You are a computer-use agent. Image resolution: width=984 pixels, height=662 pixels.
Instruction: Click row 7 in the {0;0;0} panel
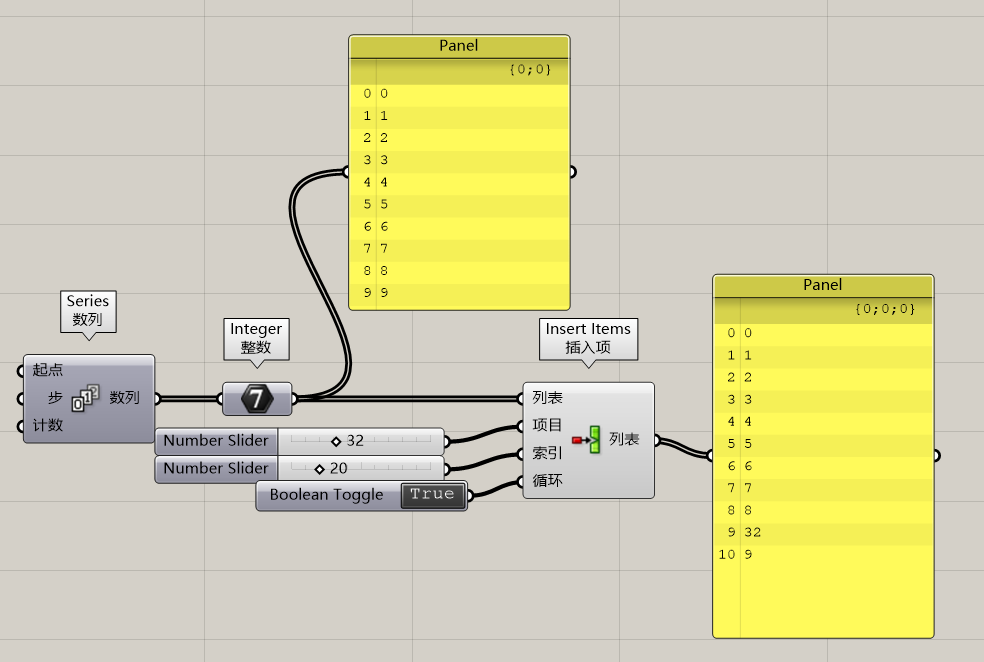tap(823, 488)
